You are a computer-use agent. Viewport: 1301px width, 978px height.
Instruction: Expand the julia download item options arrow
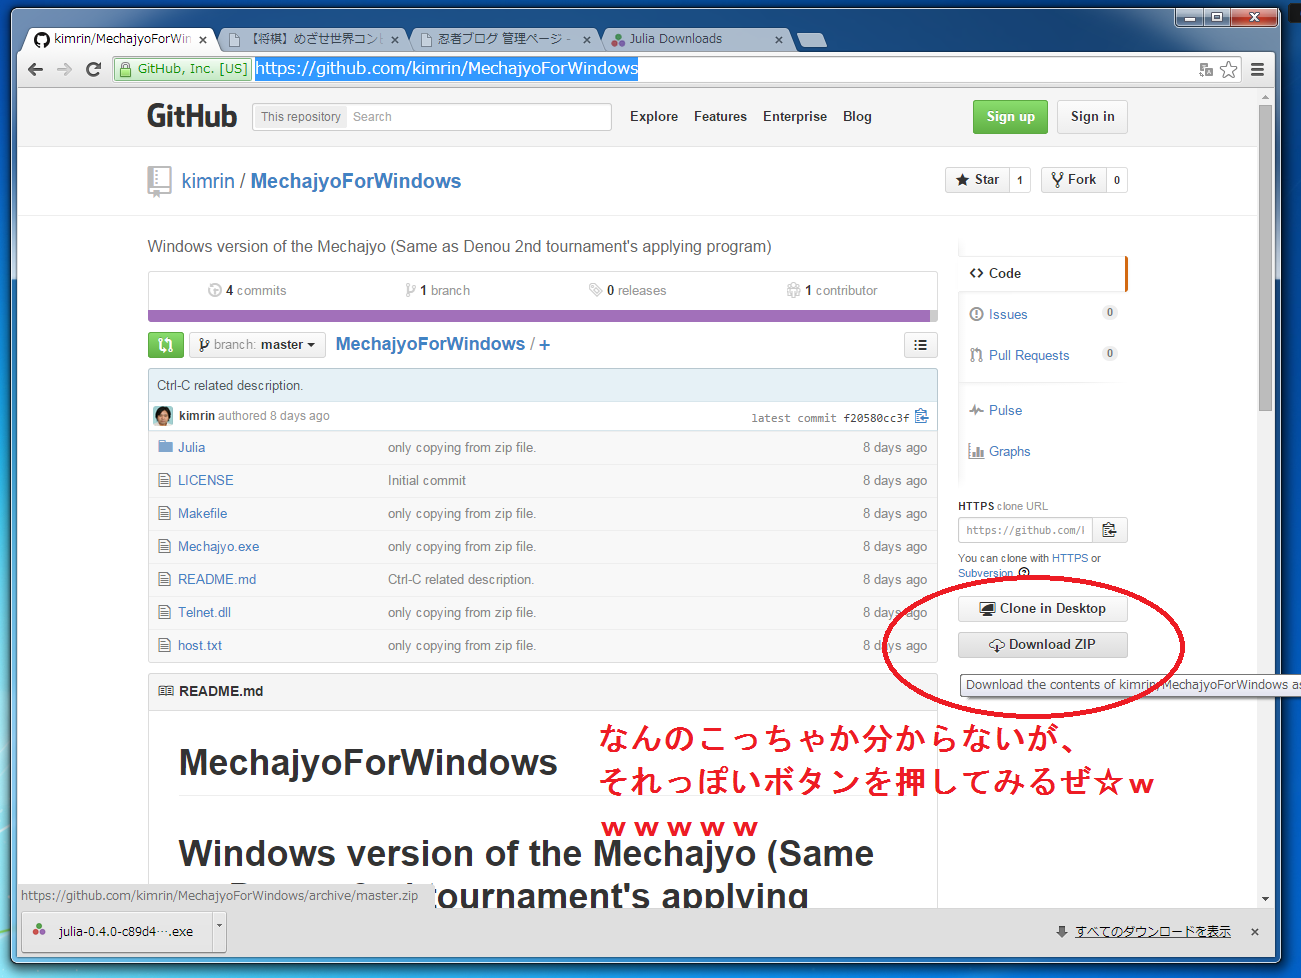point(220,931)
